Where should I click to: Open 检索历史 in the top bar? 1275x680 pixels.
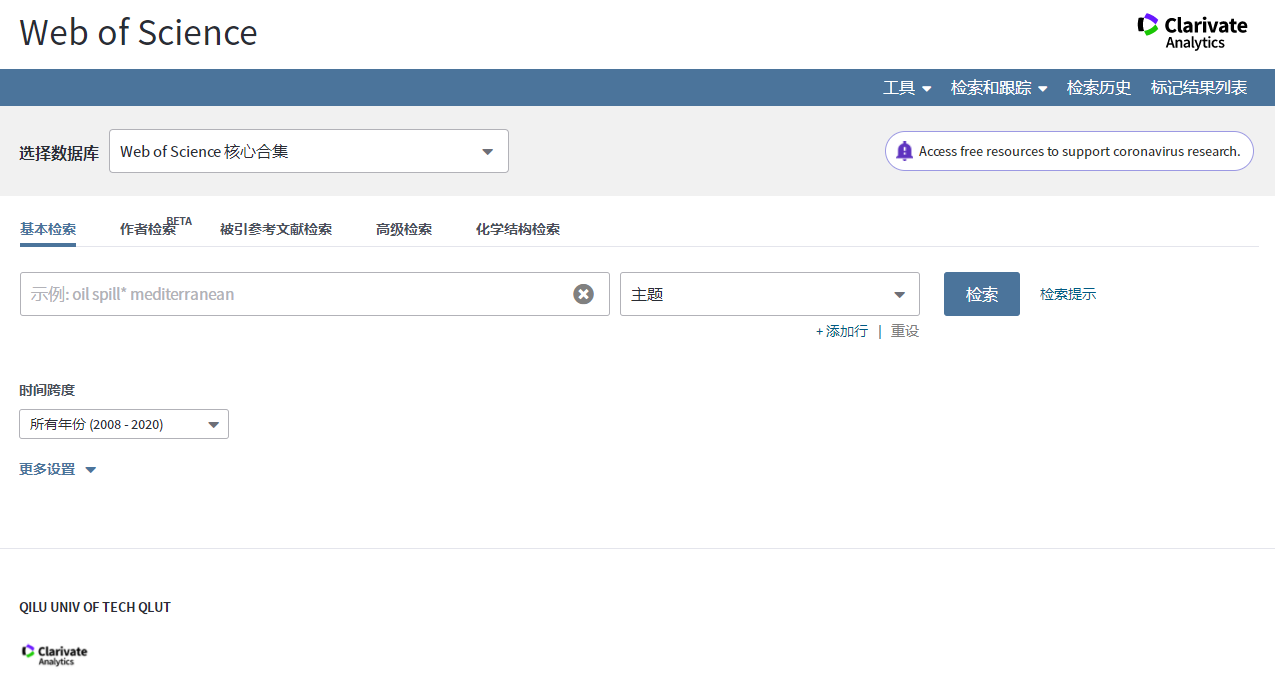point(1099,88)
